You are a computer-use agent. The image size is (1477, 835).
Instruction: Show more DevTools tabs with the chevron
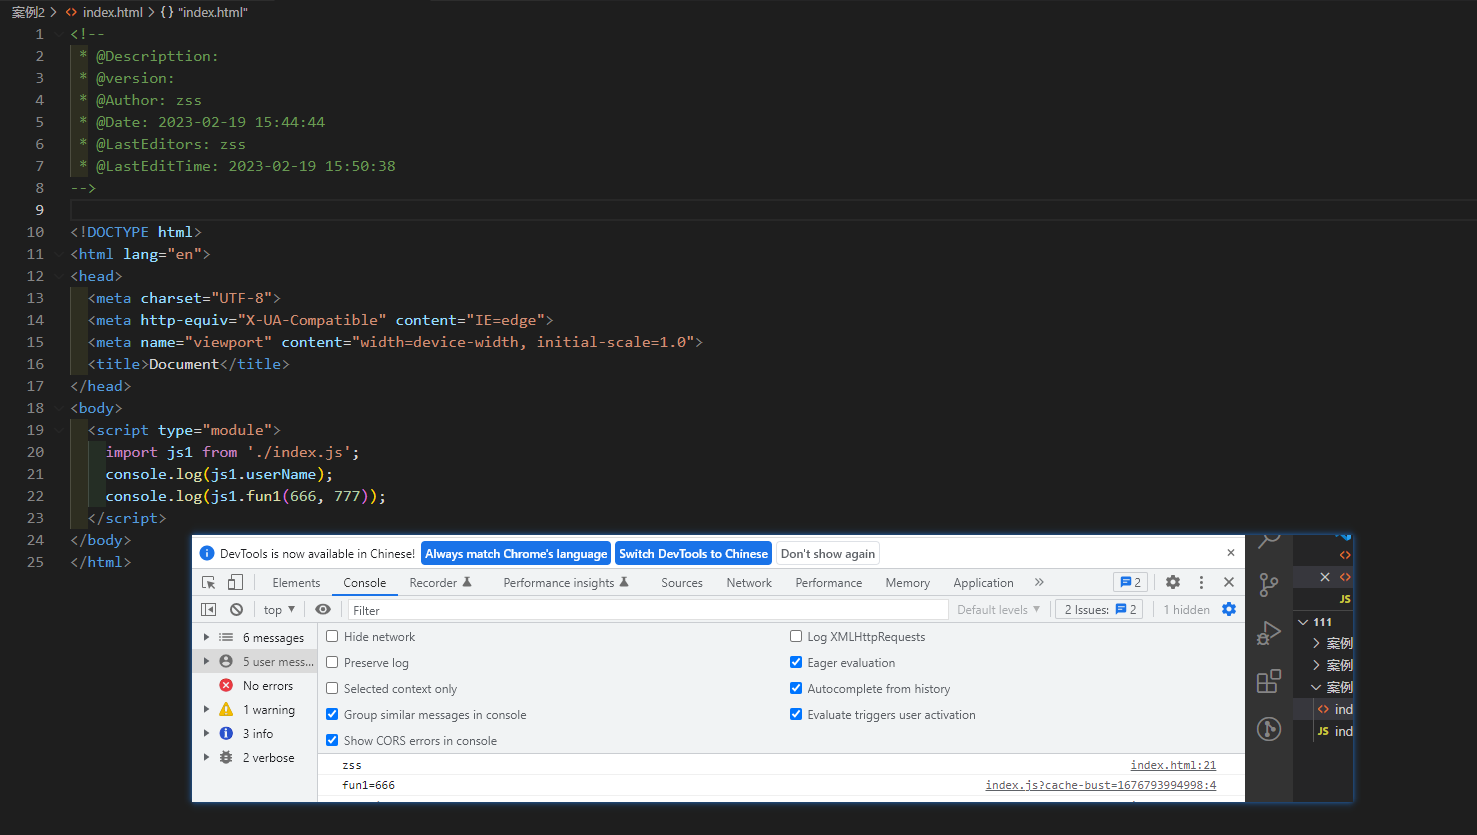(x=1039, y=582)
